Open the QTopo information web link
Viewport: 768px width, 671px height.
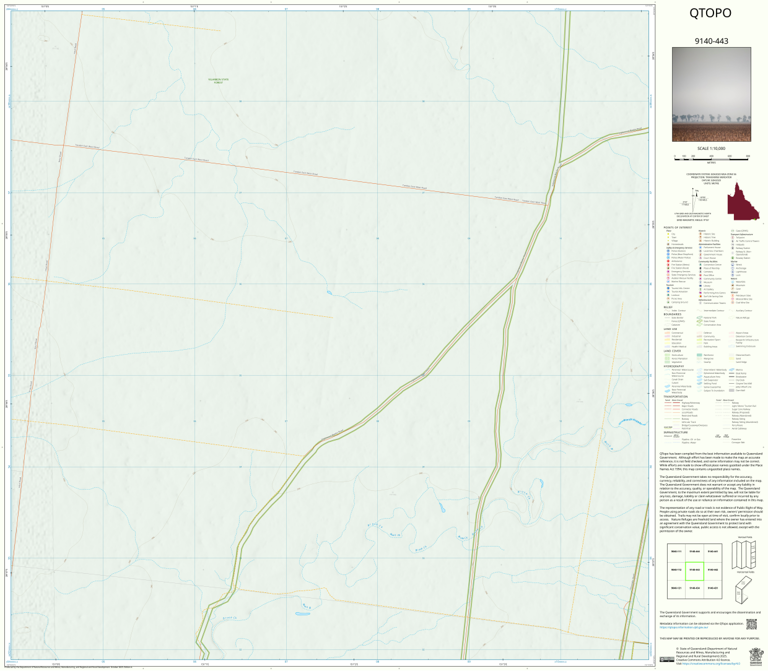[x=684, y=627]
